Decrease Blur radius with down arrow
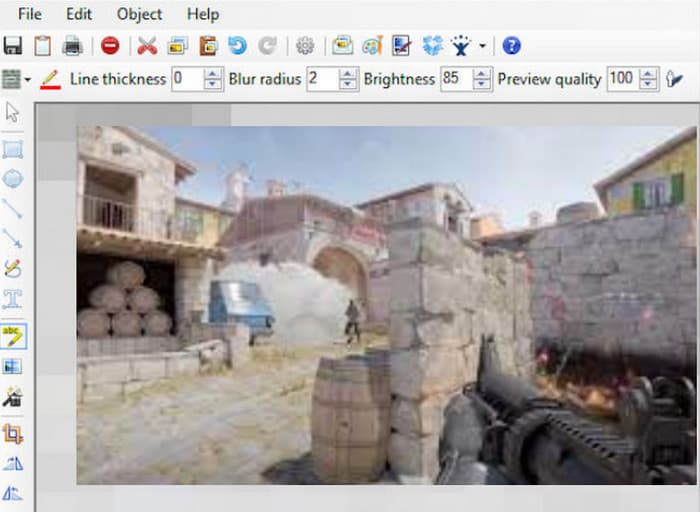Viewport: 700px width, 512px height. pyautogui.click(x=348, y=84)
